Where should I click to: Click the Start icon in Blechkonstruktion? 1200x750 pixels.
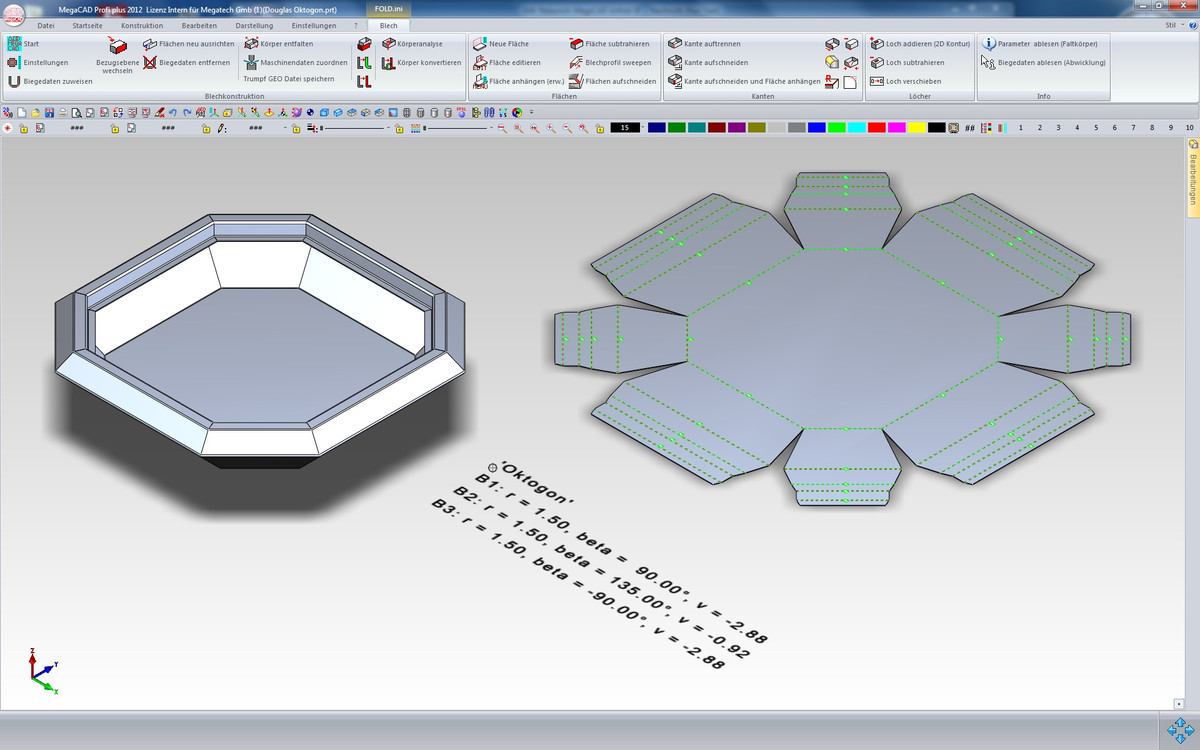point(14,44)
